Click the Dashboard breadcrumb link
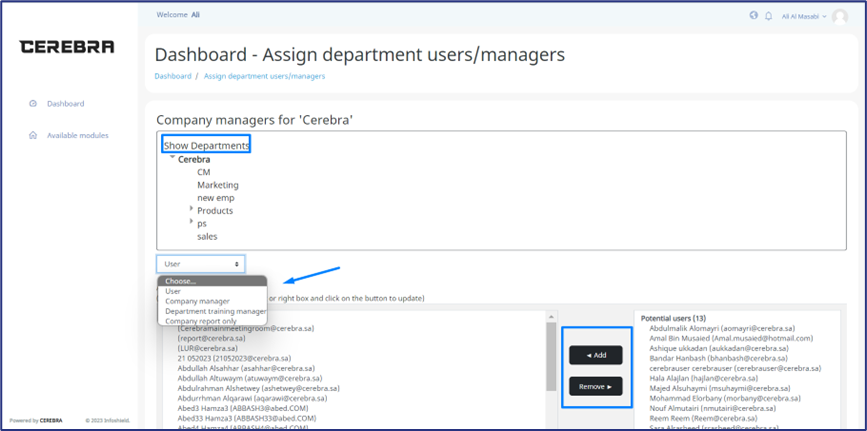Screen dimensions: 867x431 pyautogui.click(x=173, y=76)
